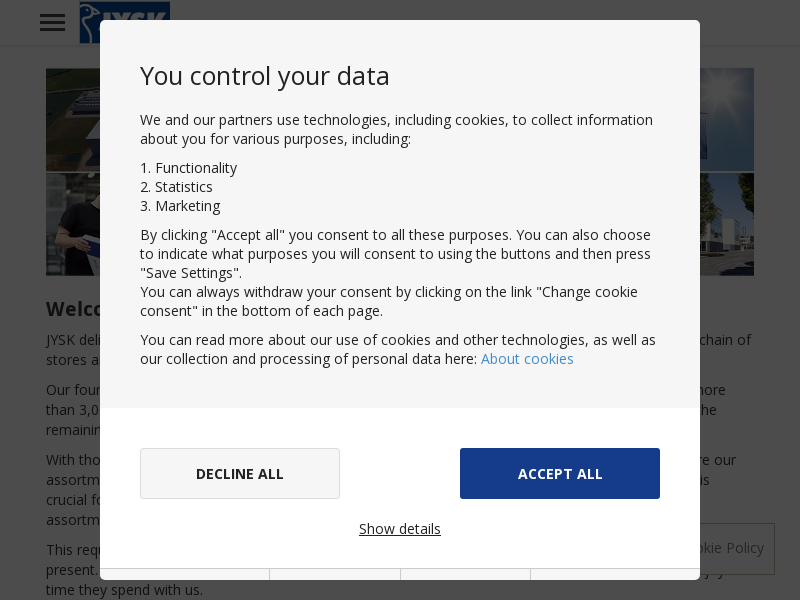Screen dimensions: 800x600
Task: Decline all cookies
Action: [x=240, y=473]
